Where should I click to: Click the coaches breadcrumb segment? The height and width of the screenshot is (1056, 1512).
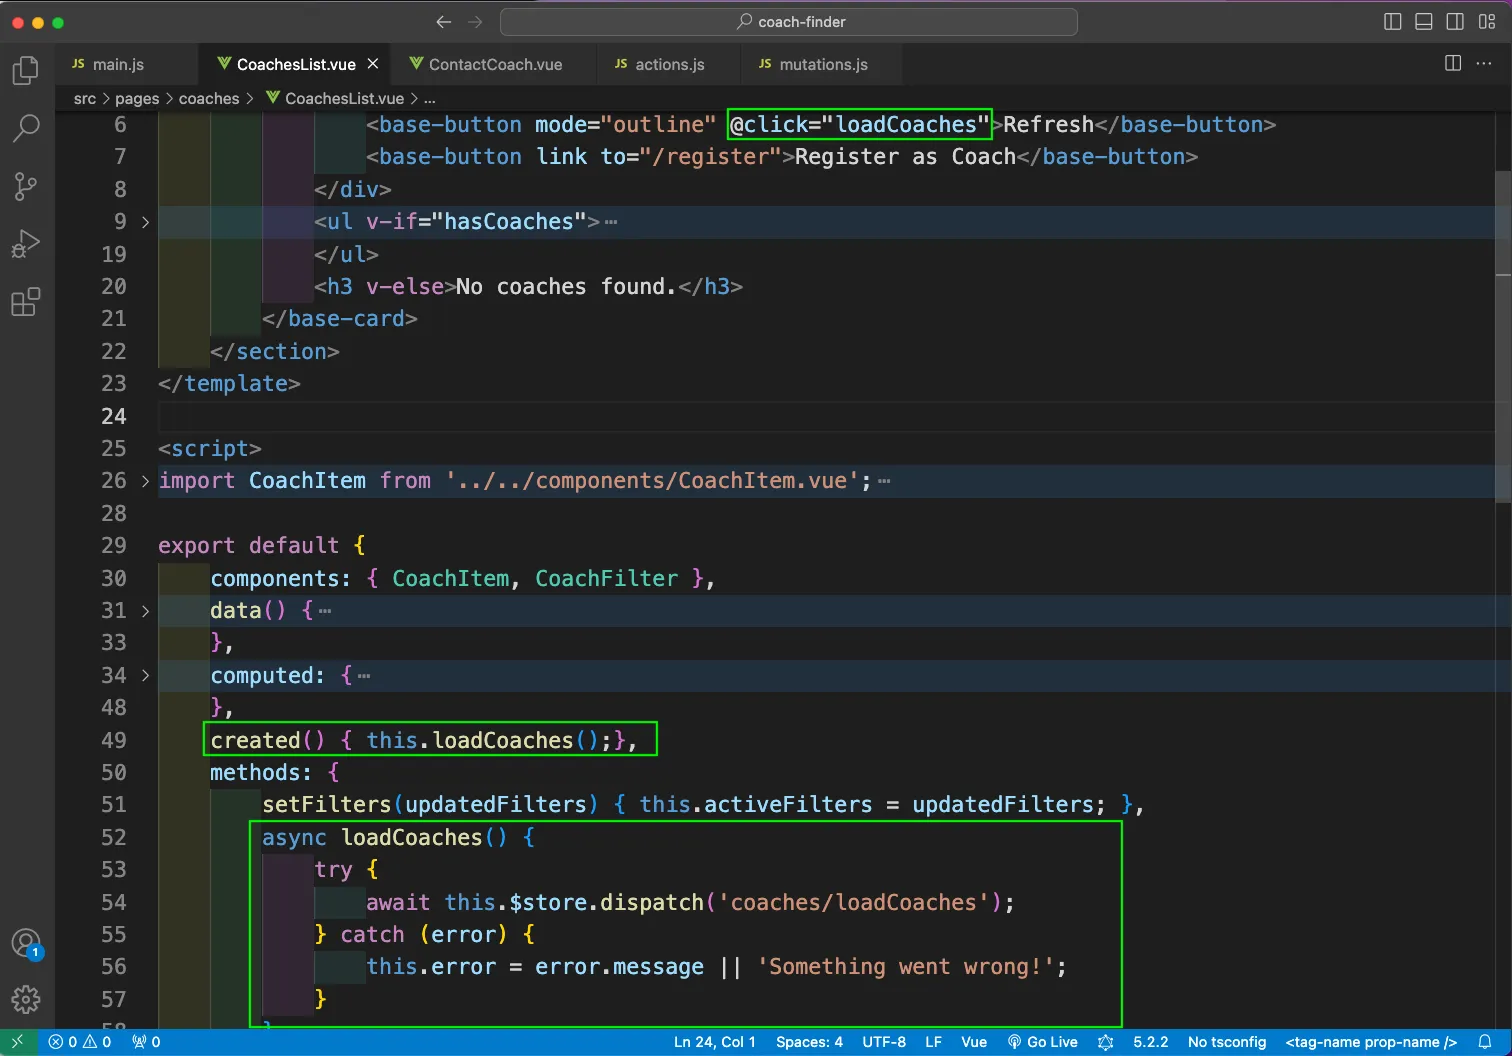point(209,98)
